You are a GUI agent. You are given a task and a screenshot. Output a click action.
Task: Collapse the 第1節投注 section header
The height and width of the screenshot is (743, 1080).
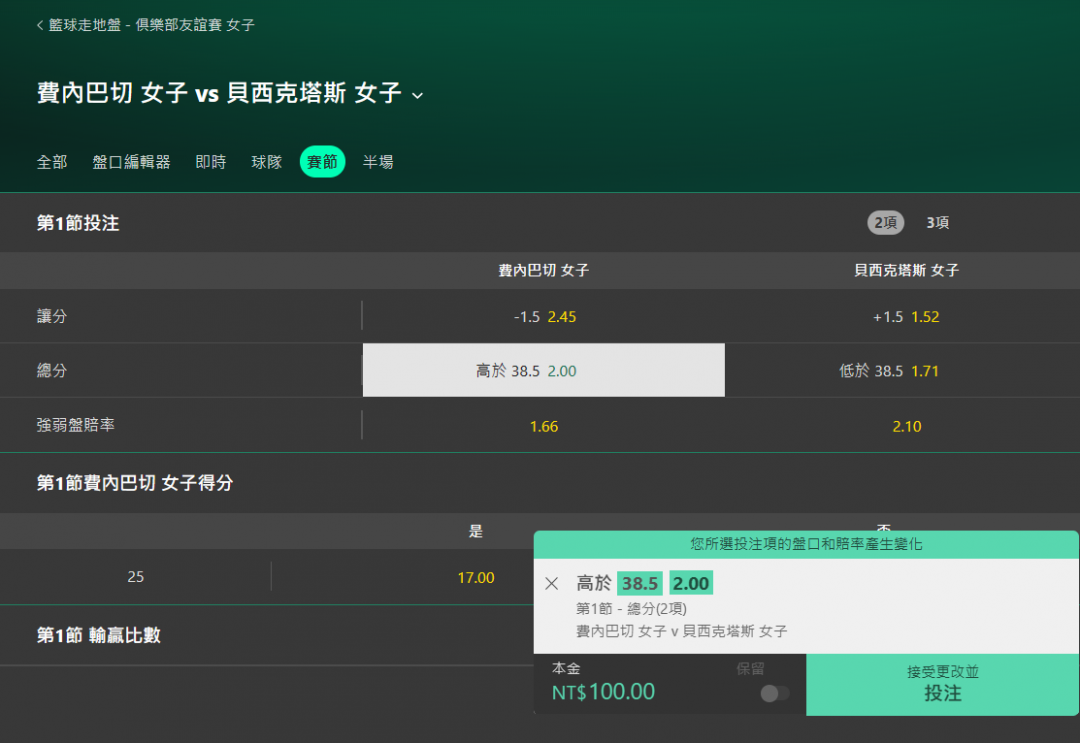pos(540,222)
